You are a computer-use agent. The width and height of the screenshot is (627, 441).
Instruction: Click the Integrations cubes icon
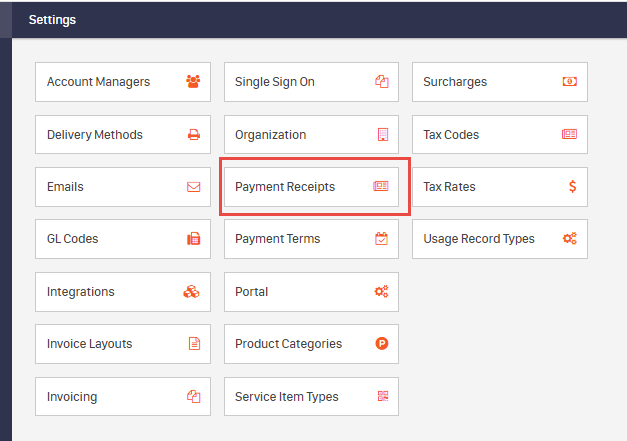[192, 292]
